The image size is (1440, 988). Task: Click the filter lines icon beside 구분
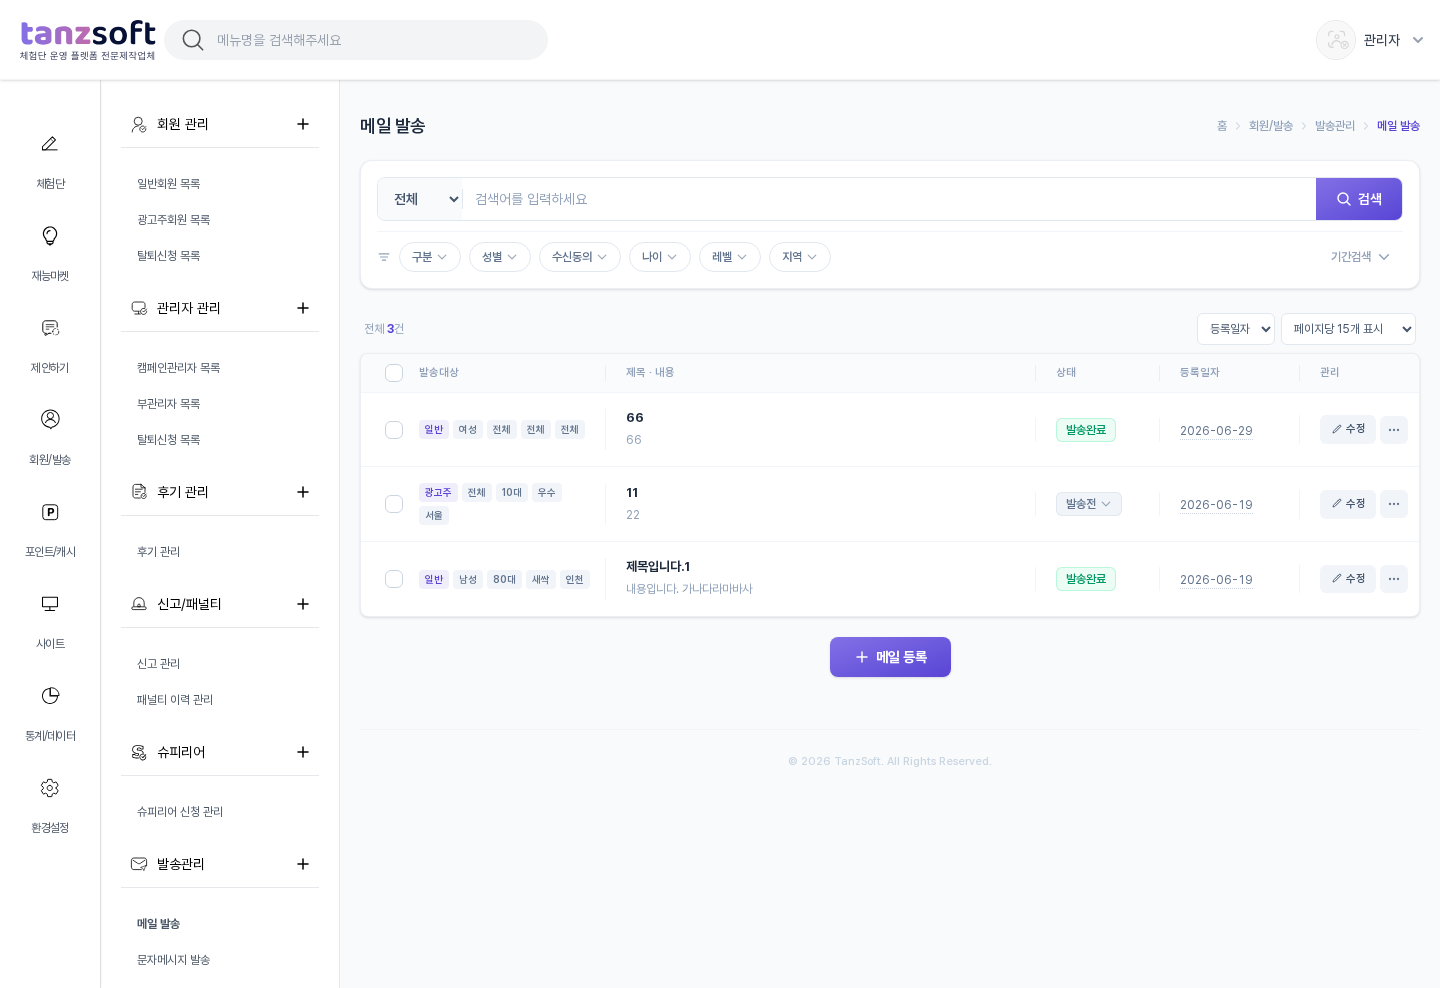[x=384, y=257]
